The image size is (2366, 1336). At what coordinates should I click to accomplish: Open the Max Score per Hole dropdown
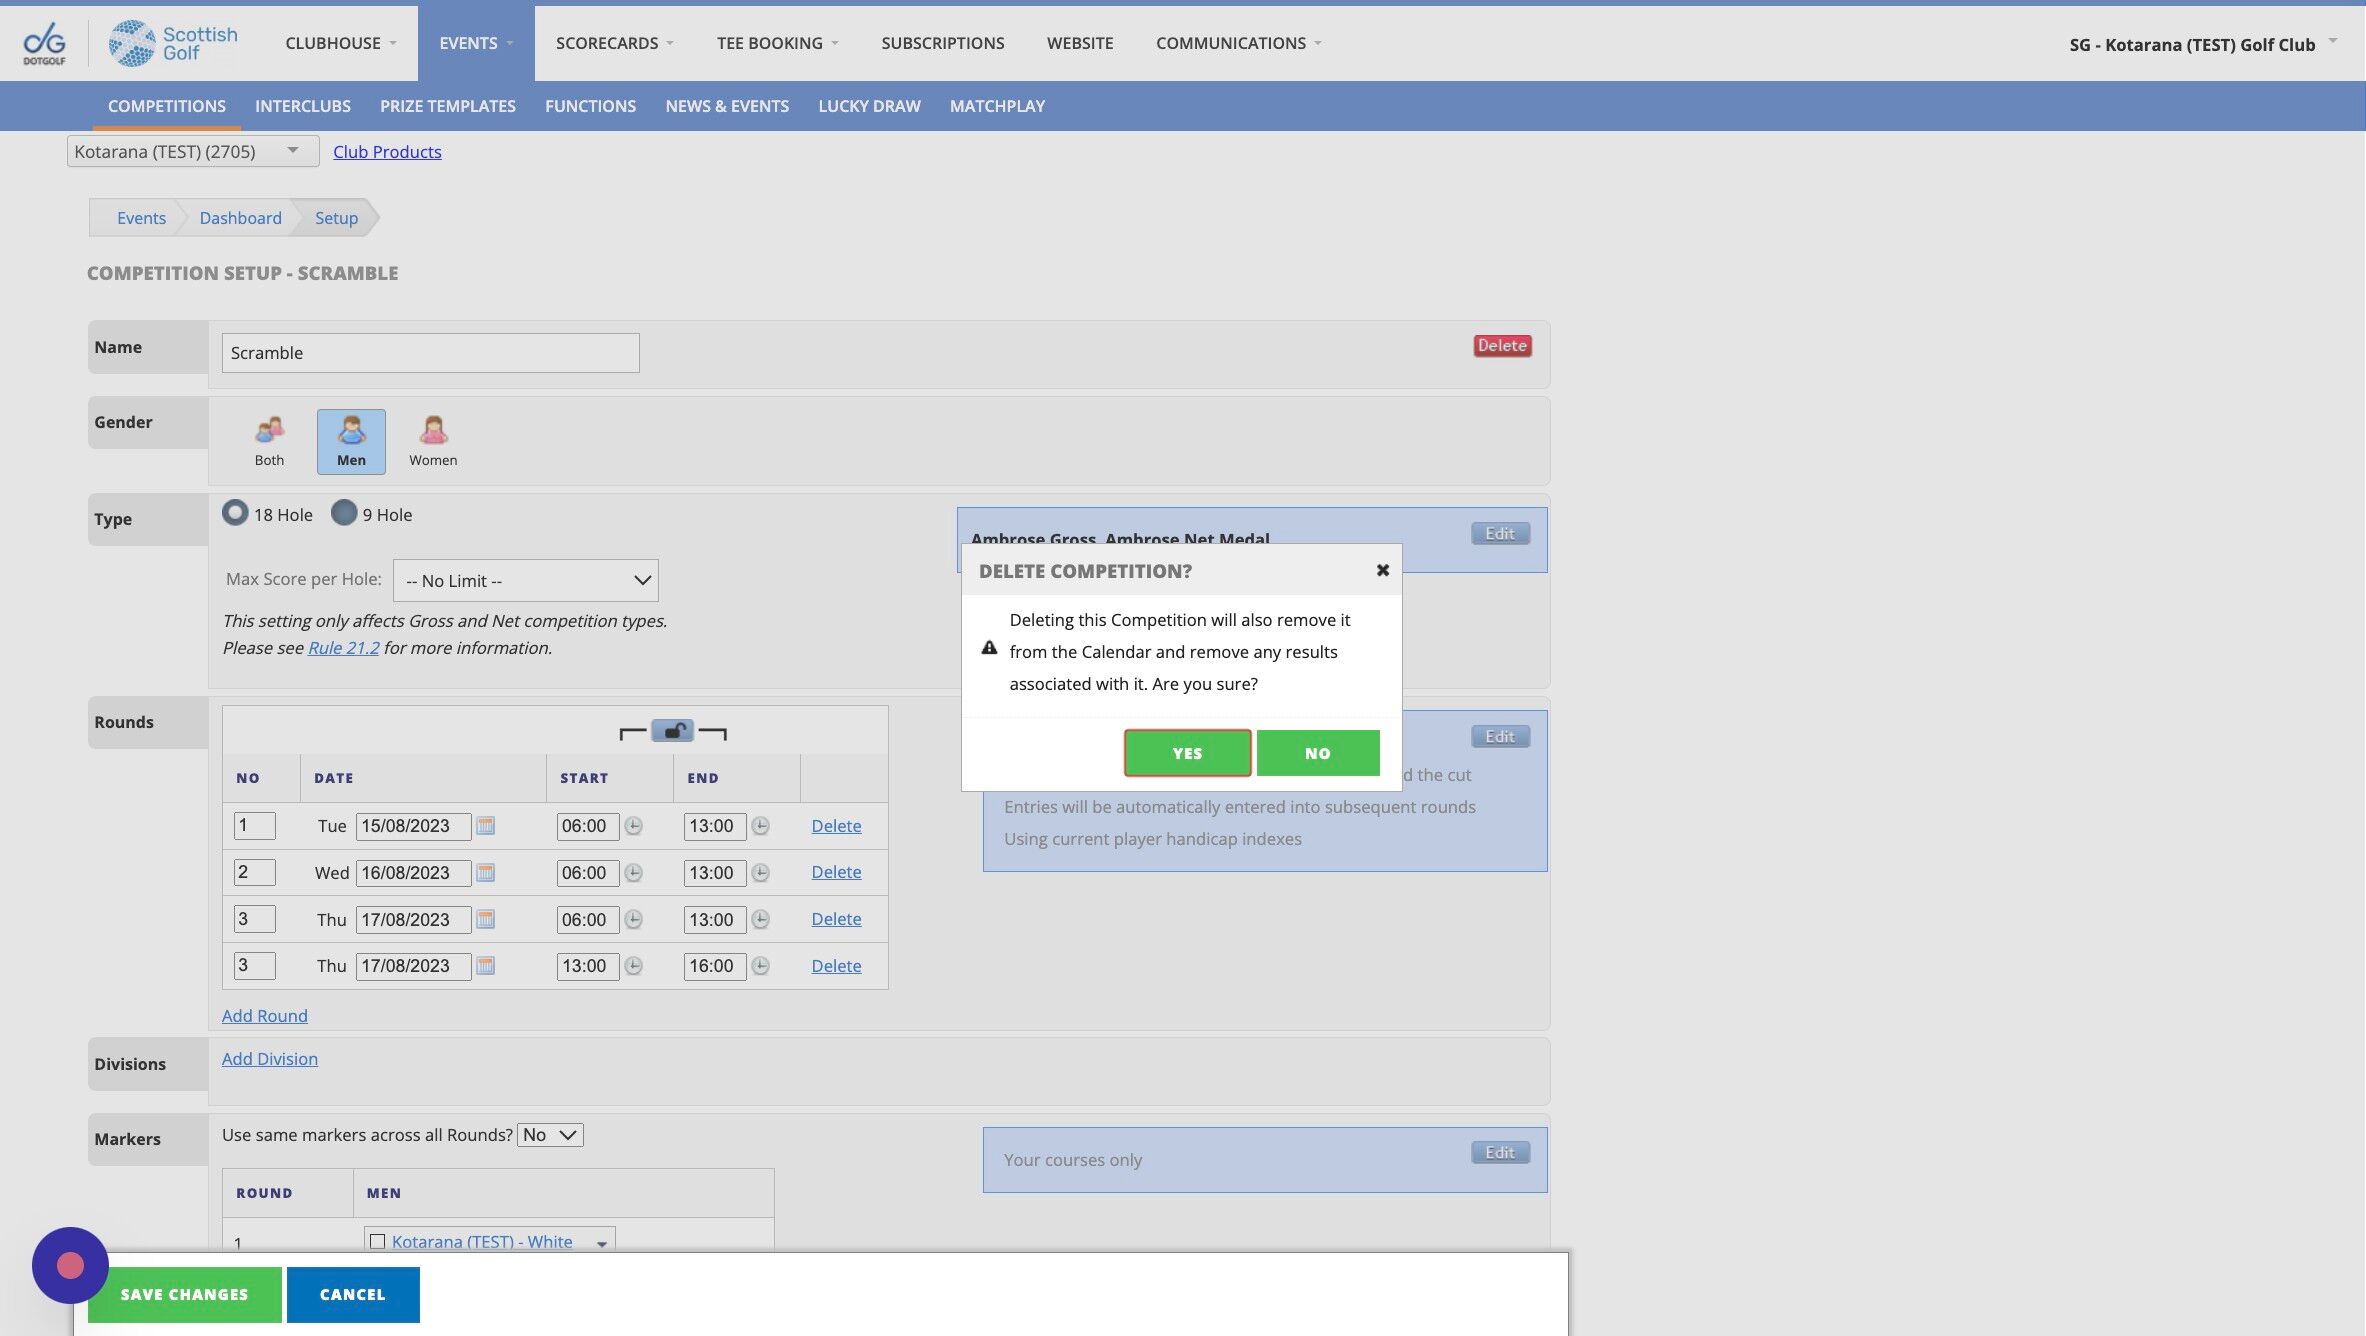pos(525,580)
